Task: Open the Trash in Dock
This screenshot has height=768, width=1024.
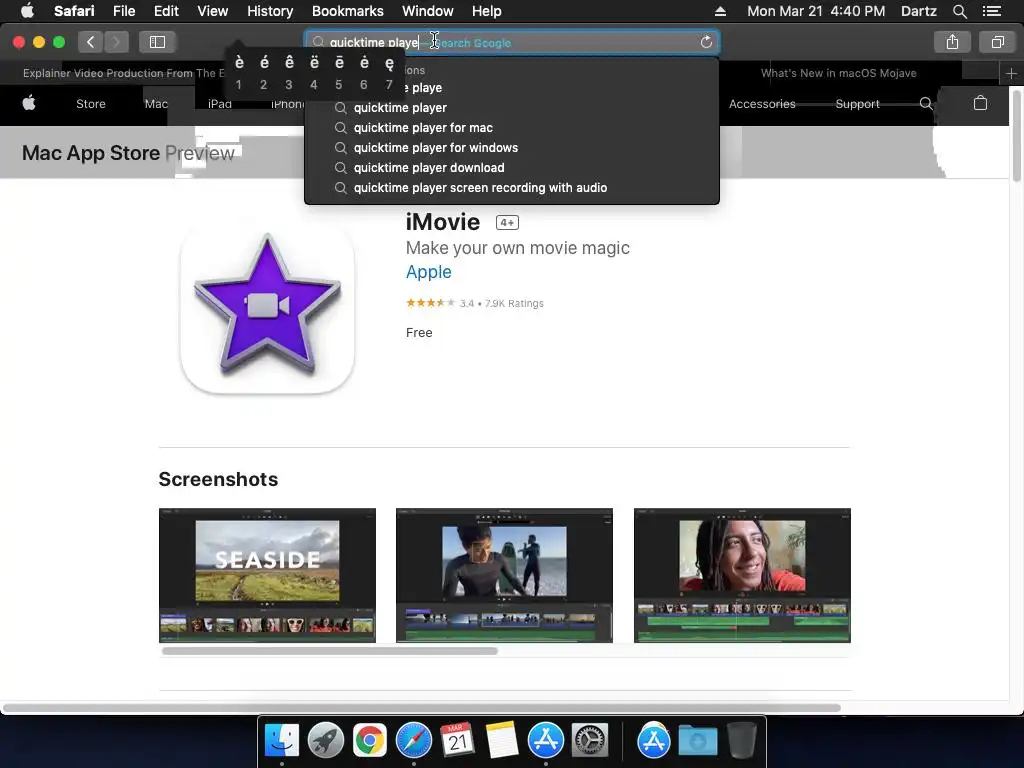Action: 742,741
